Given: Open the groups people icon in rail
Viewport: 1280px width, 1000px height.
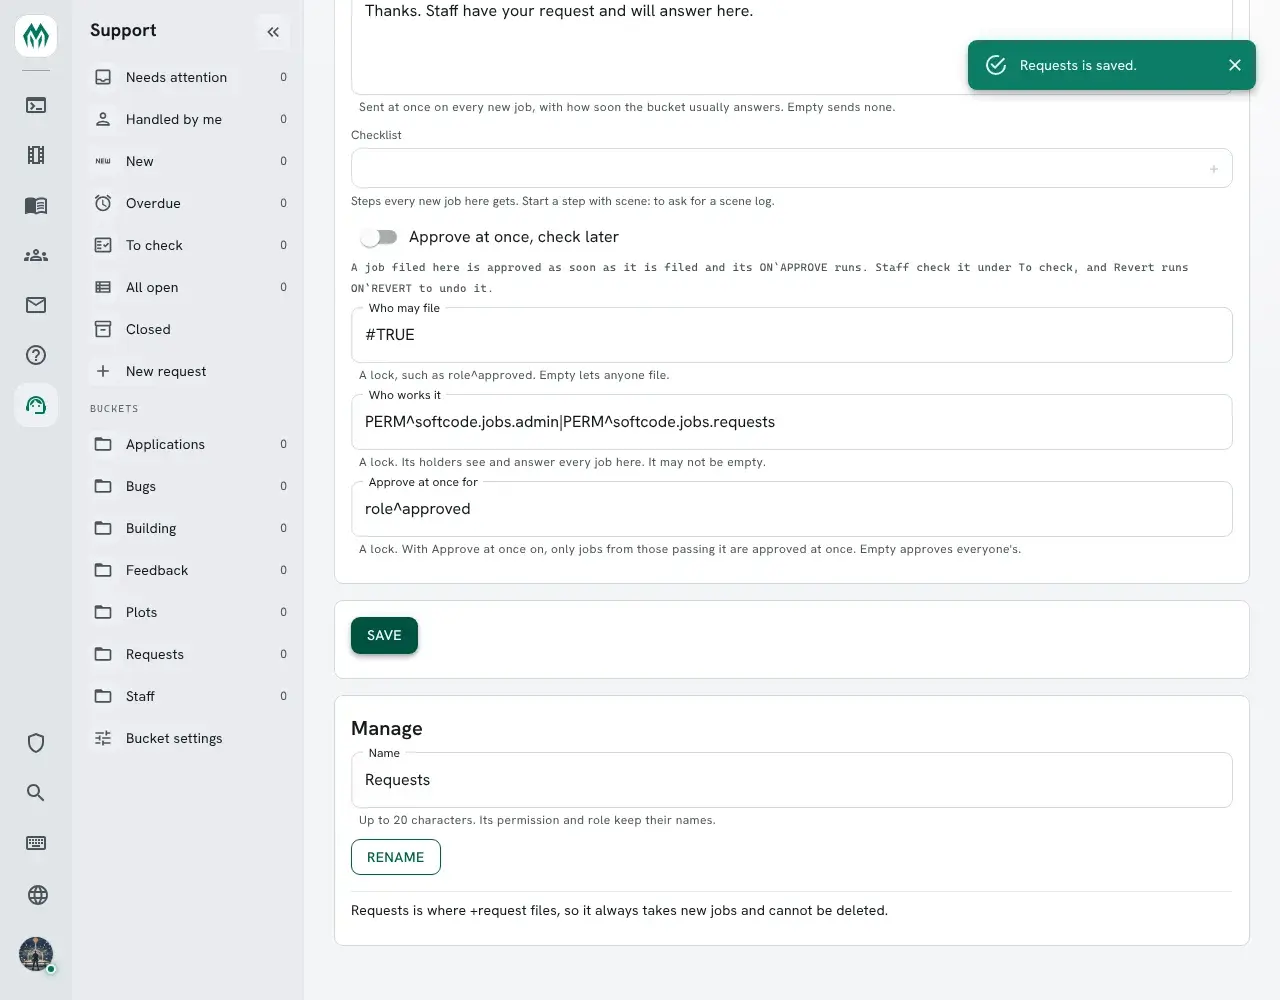Looking at the screenshot, I should click(x=36, y=255).
